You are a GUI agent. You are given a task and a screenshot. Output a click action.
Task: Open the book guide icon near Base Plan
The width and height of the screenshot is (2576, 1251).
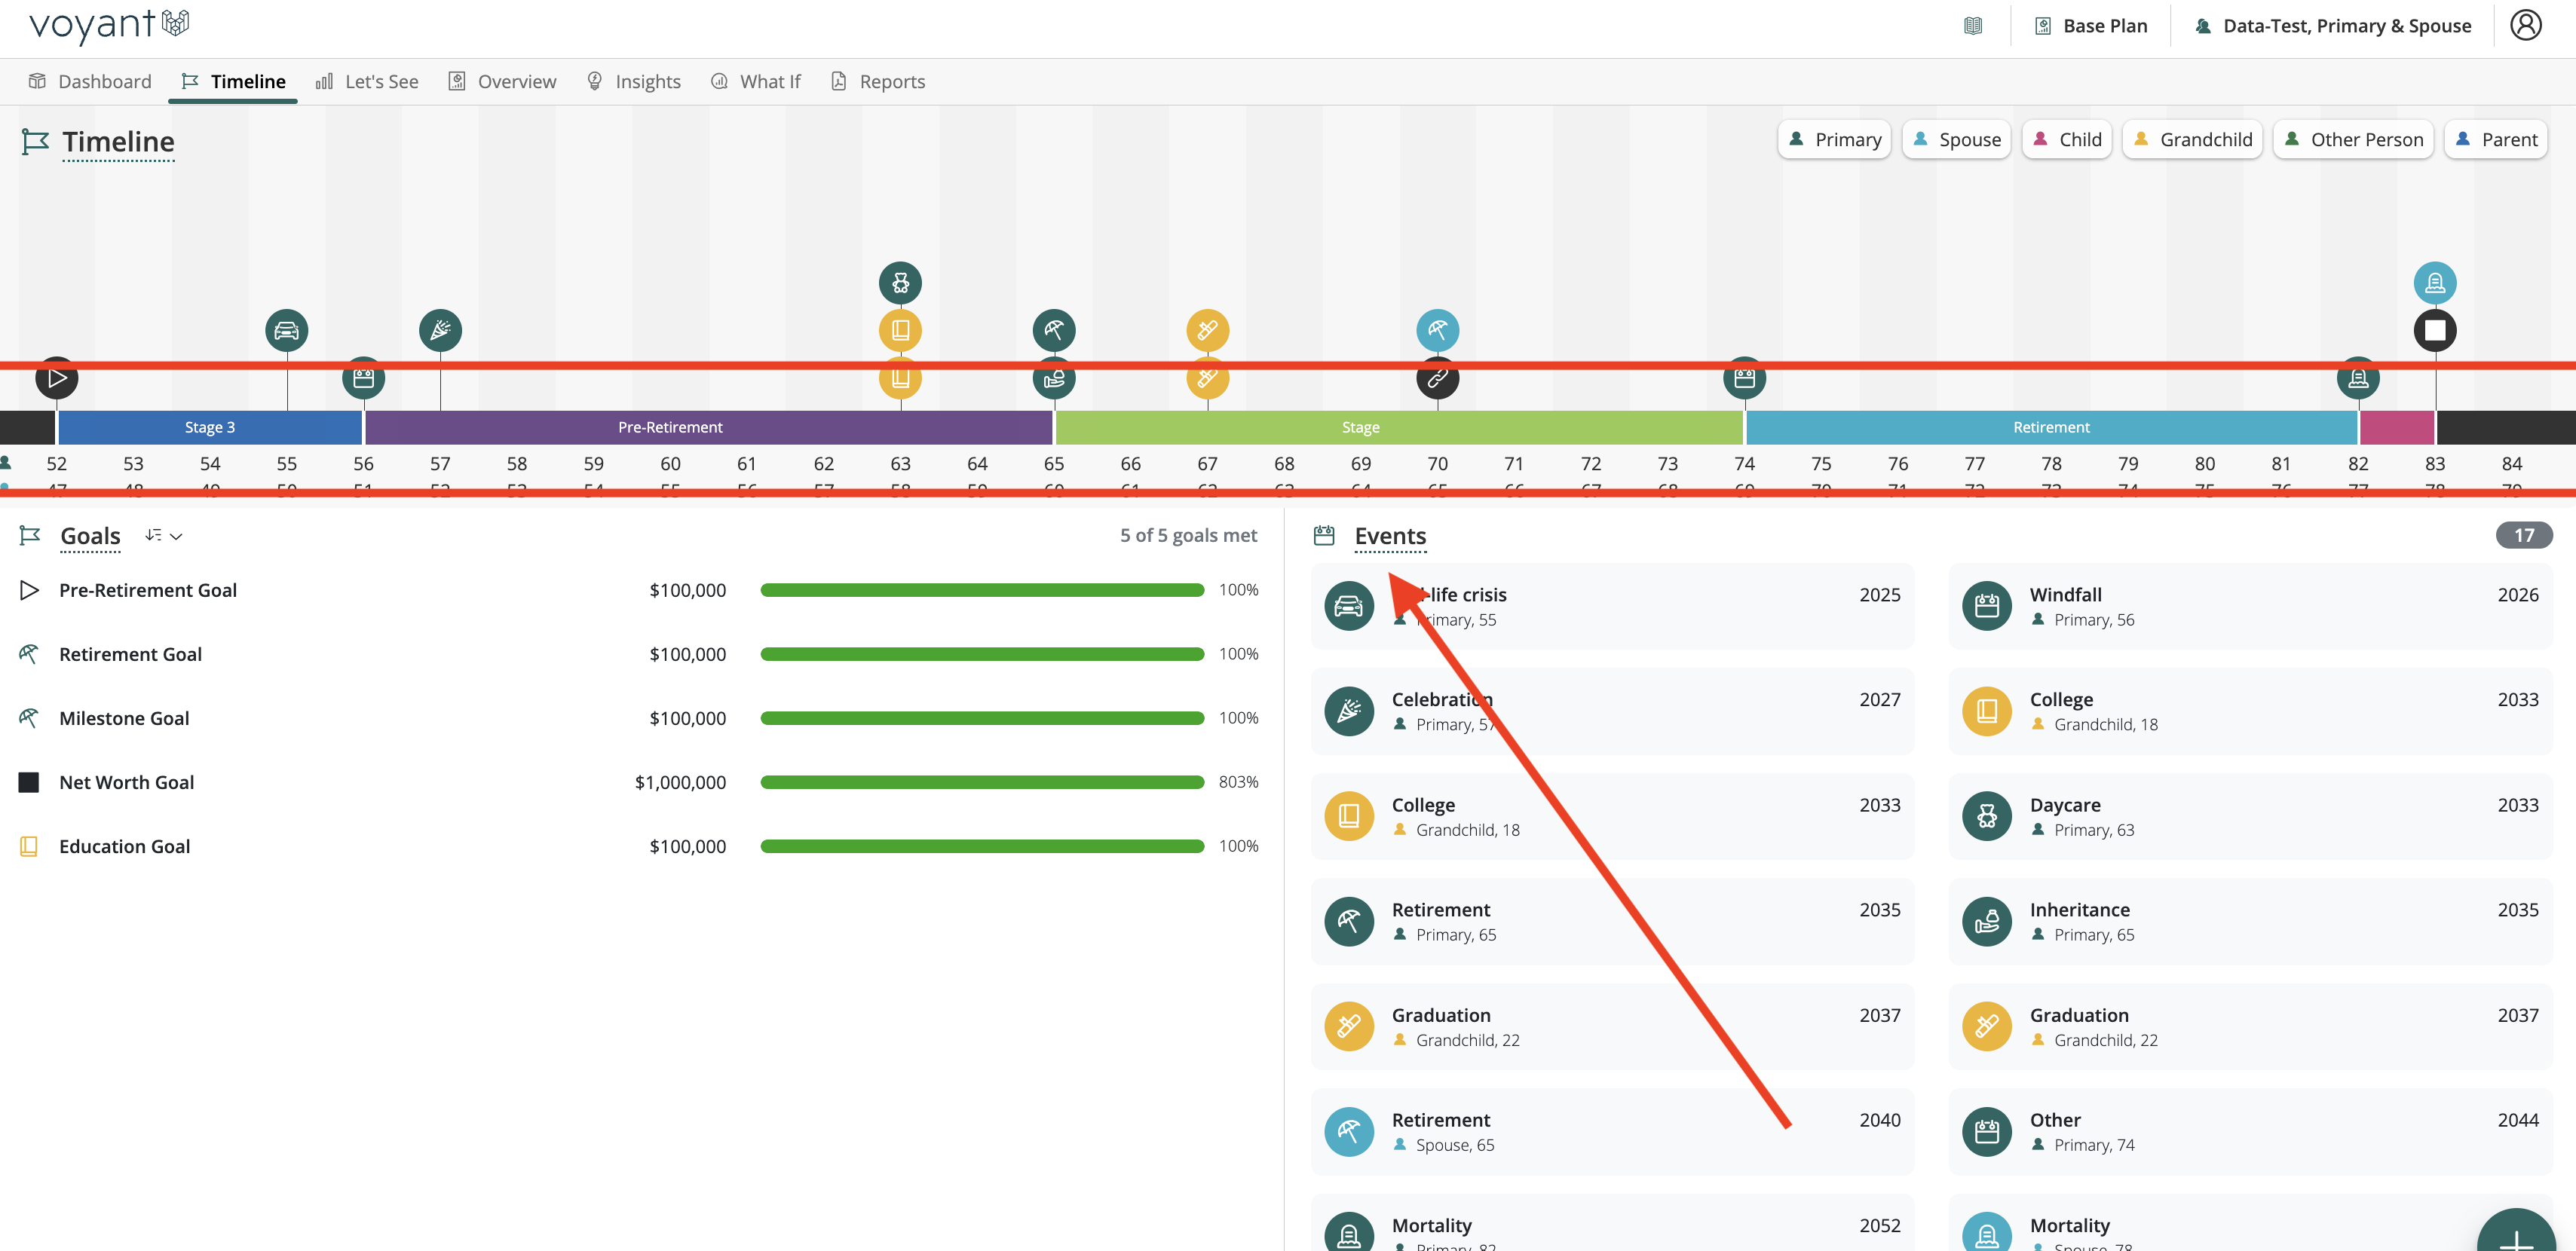(x=1972, y=26)
